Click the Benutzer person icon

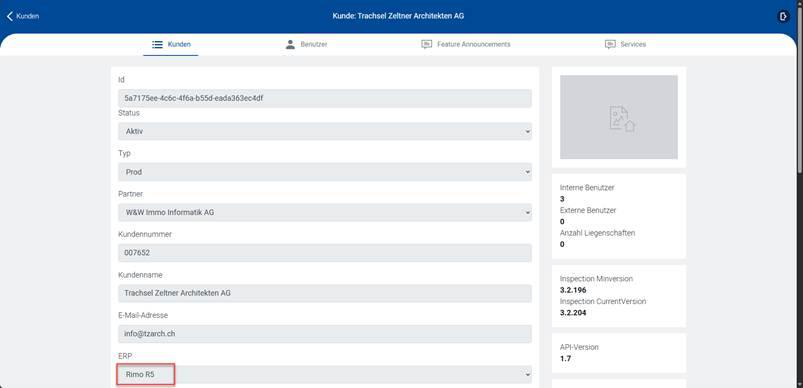click(290, 44)
